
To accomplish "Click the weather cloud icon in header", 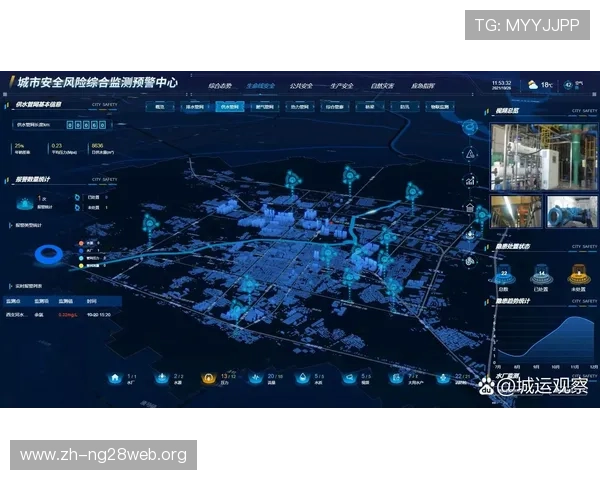I will point(532,85).
